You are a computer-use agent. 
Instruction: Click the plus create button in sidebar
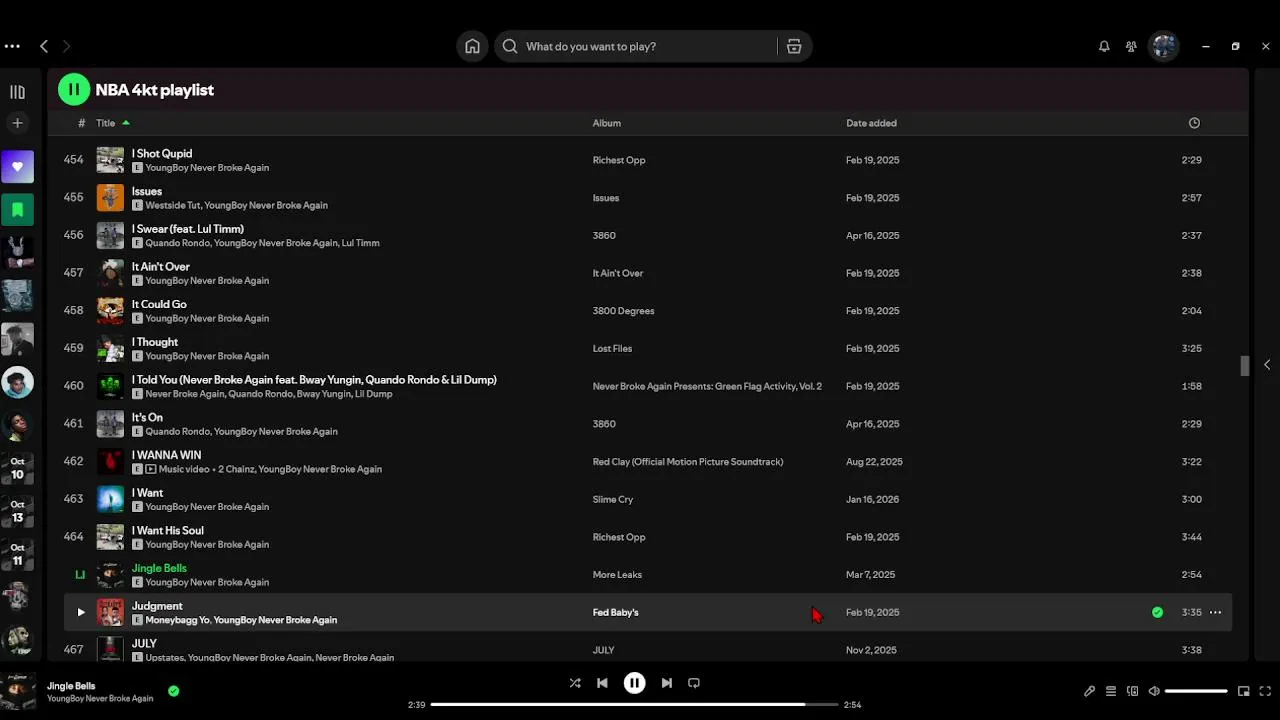tap(17, 123)
